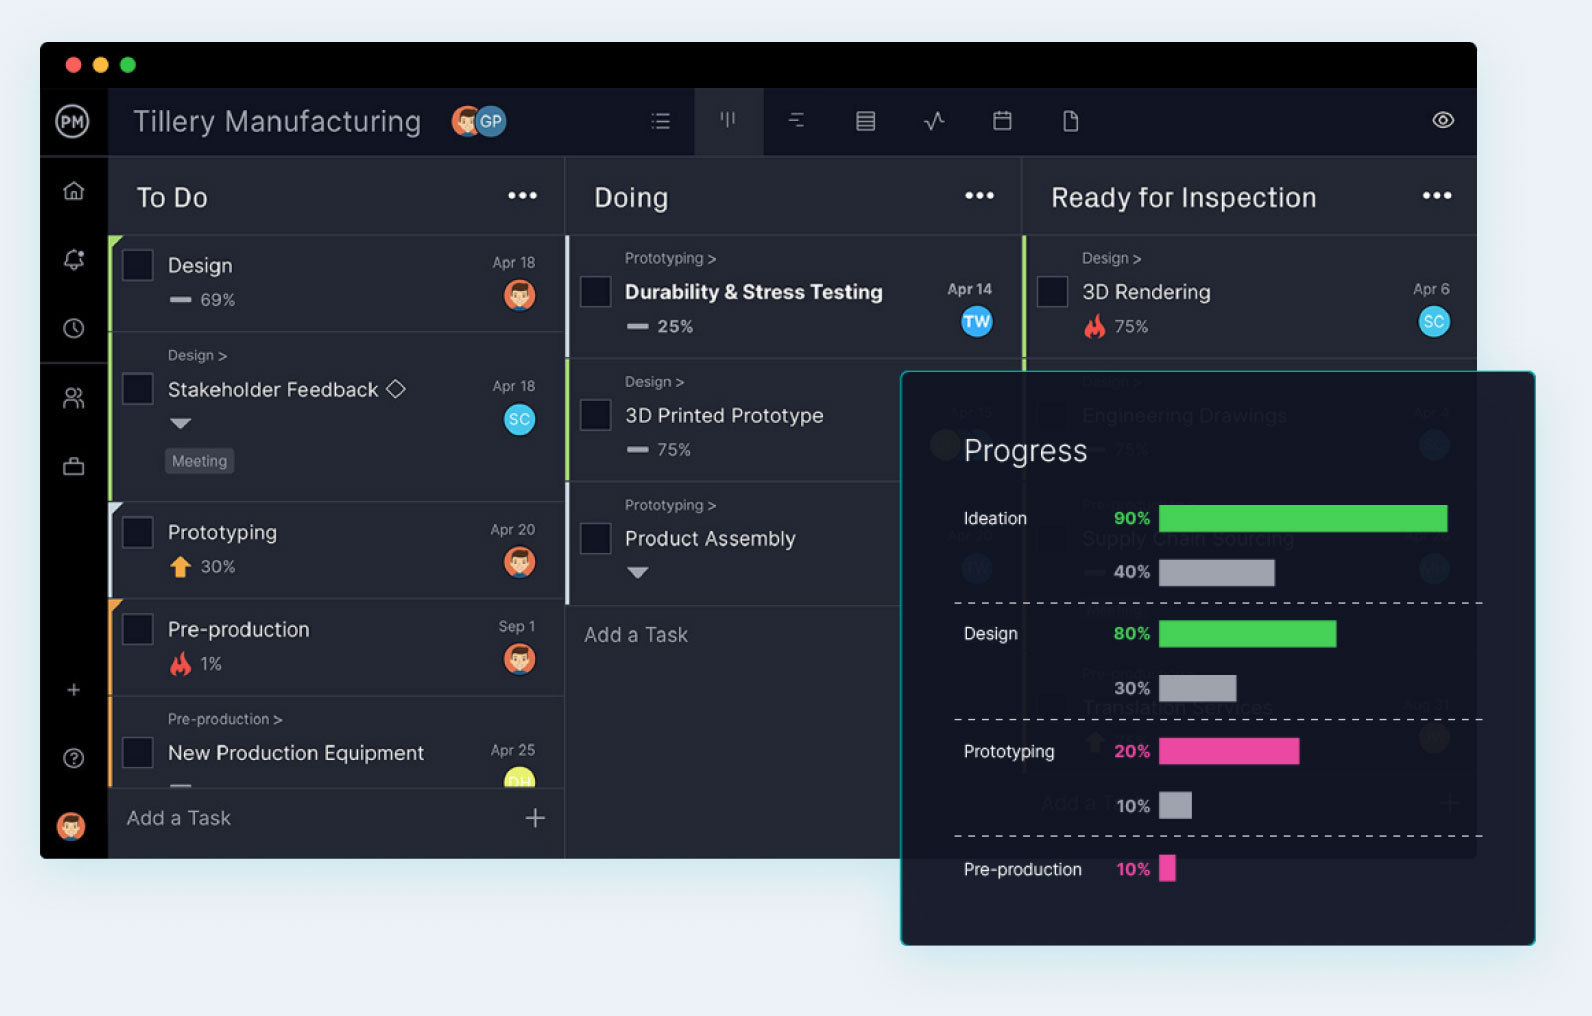Click Prototyping 20% pink progress bar
1592x1016 pixels.
click(1229, 751)
